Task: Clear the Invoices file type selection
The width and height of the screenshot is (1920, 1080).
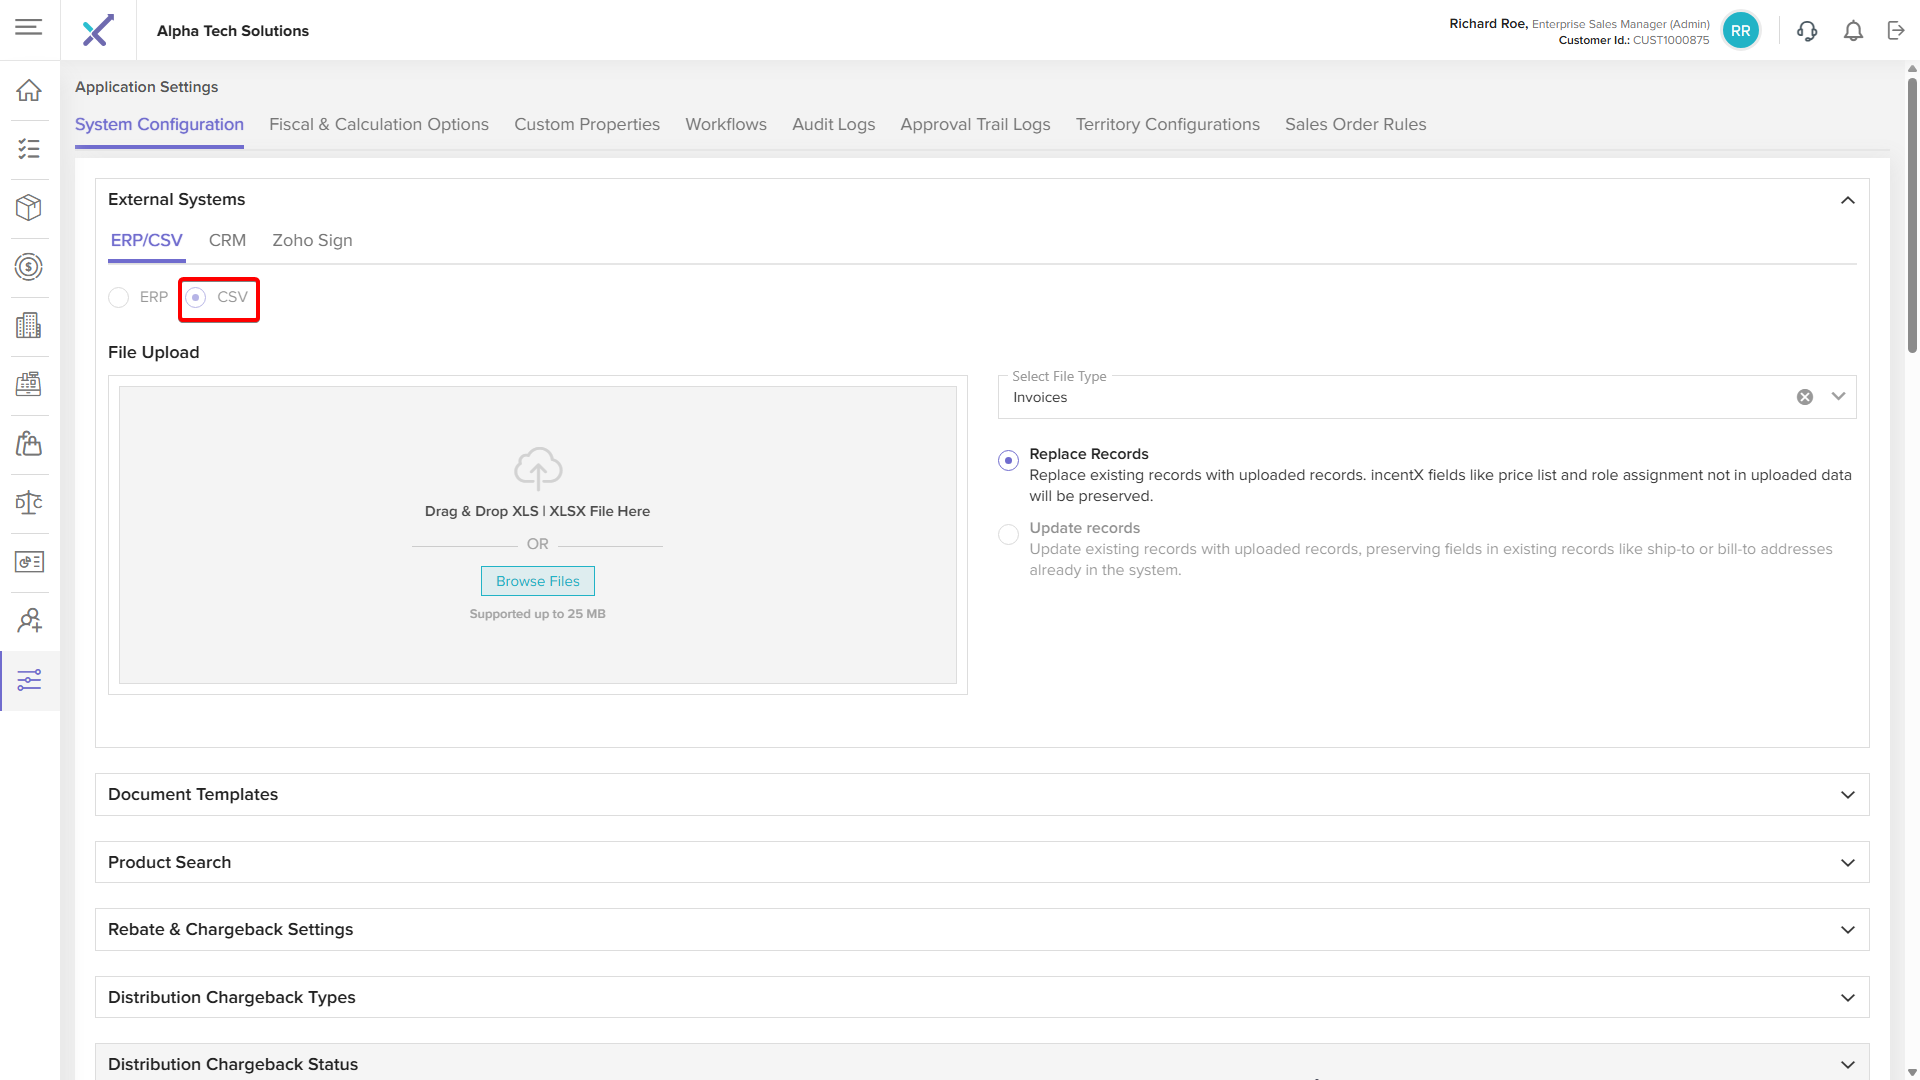Action: pos(1804,397)
